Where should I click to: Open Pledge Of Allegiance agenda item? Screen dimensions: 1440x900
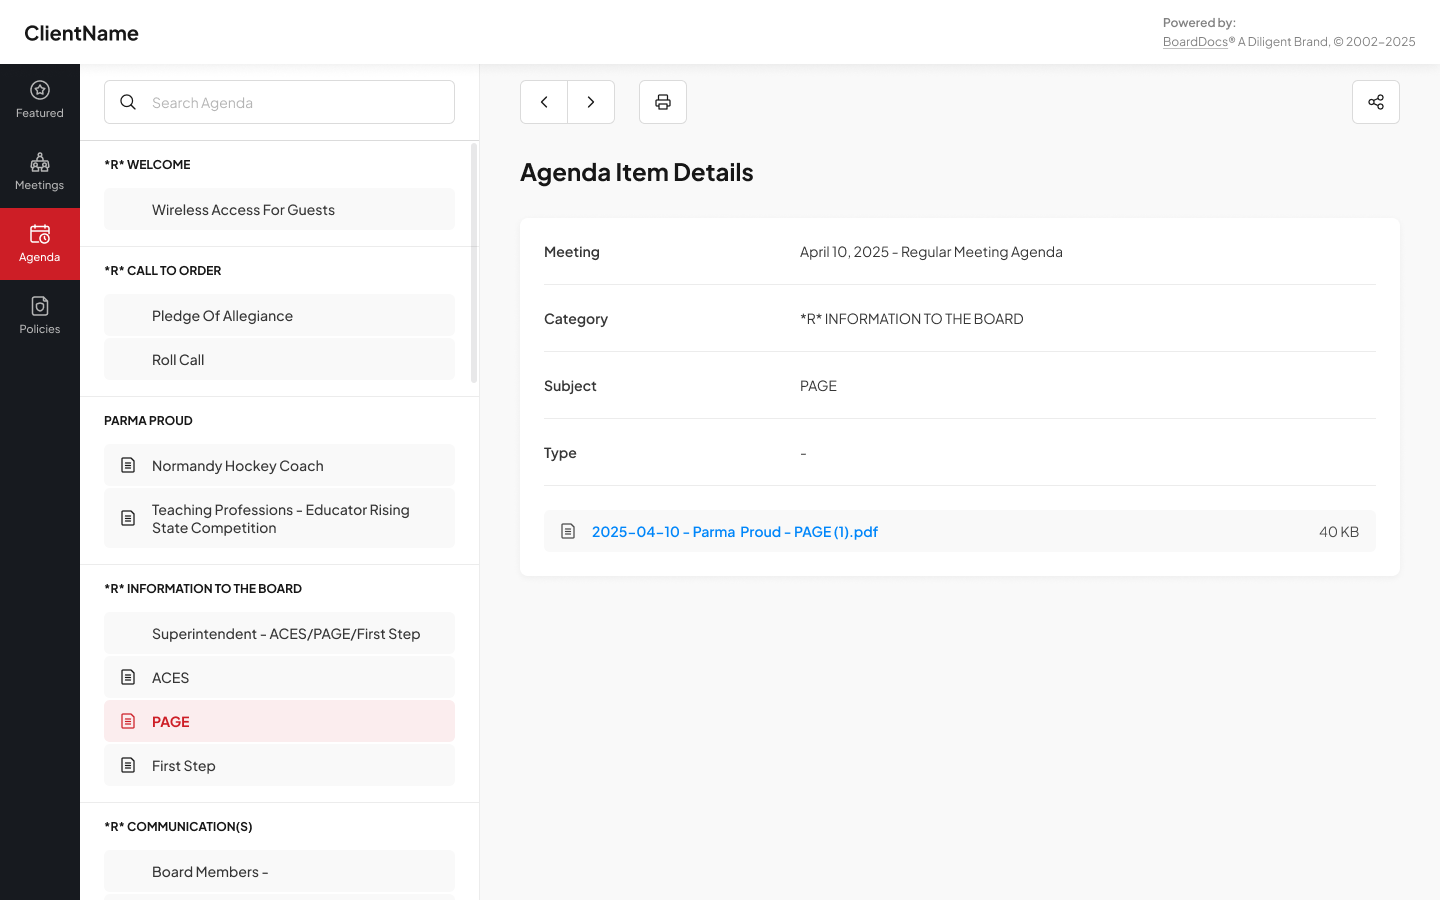[x=279, y=315]
